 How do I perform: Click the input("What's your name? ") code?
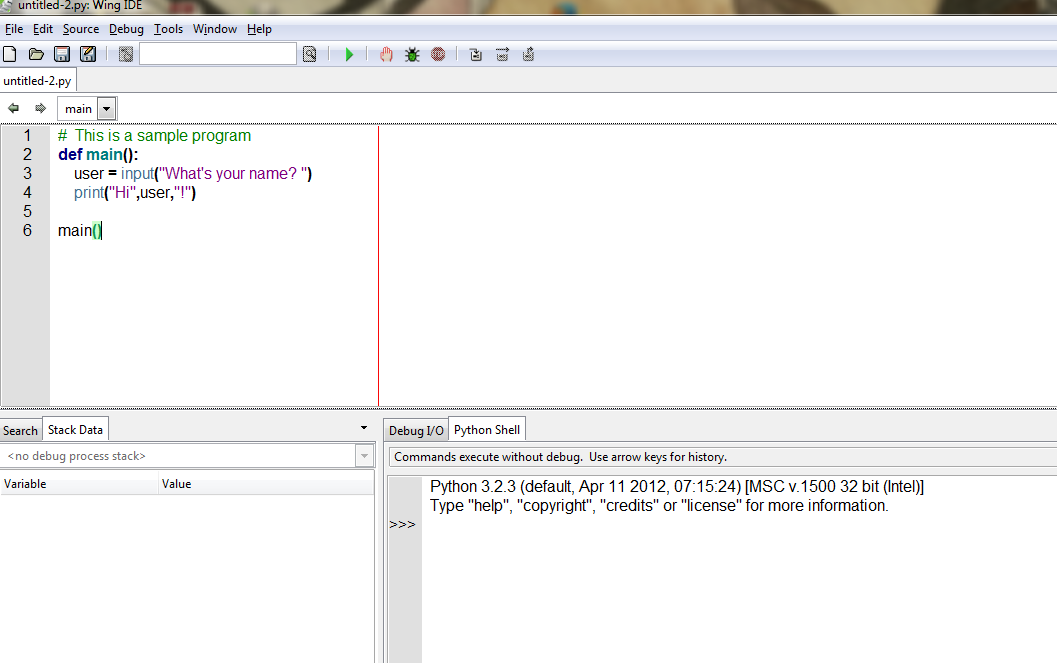coord(216,173)
